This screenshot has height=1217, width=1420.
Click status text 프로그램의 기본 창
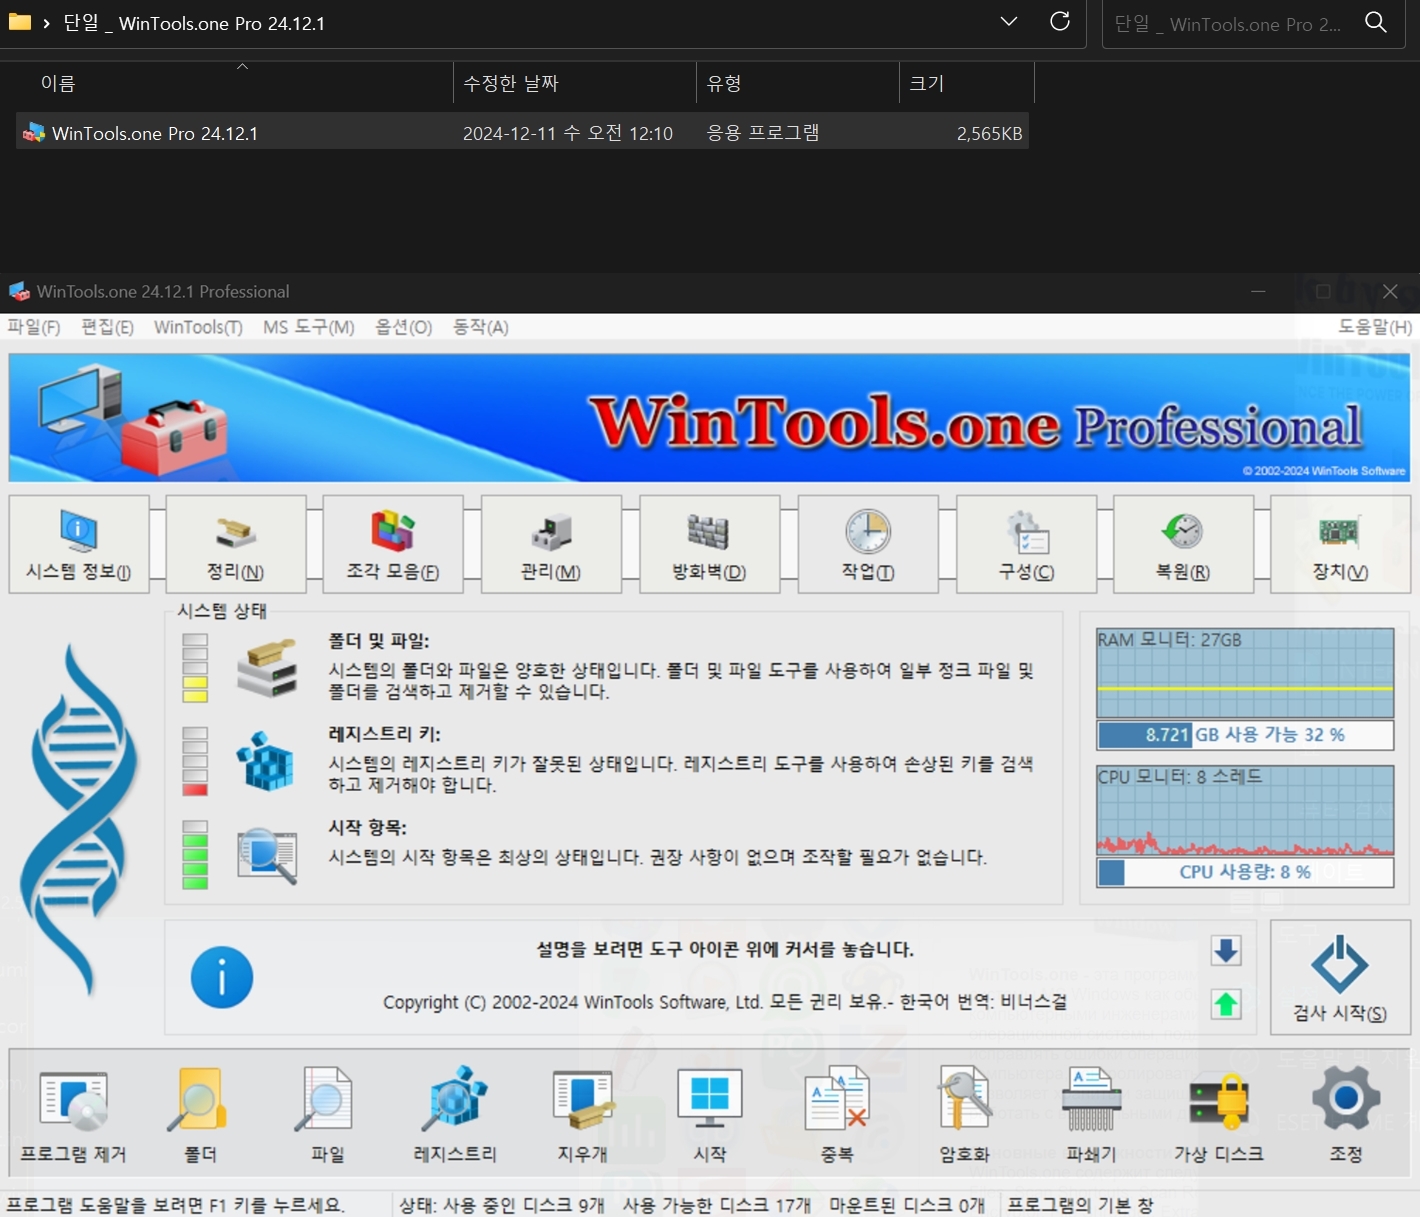click(x=1080, y=1206)
